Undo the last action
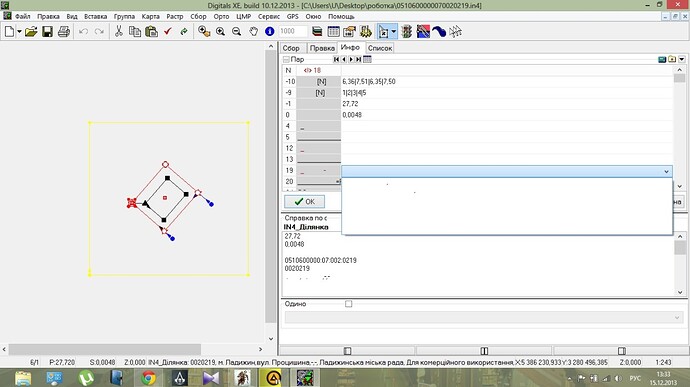Screen dimensions: 690x387 click(x=83, y=32)
